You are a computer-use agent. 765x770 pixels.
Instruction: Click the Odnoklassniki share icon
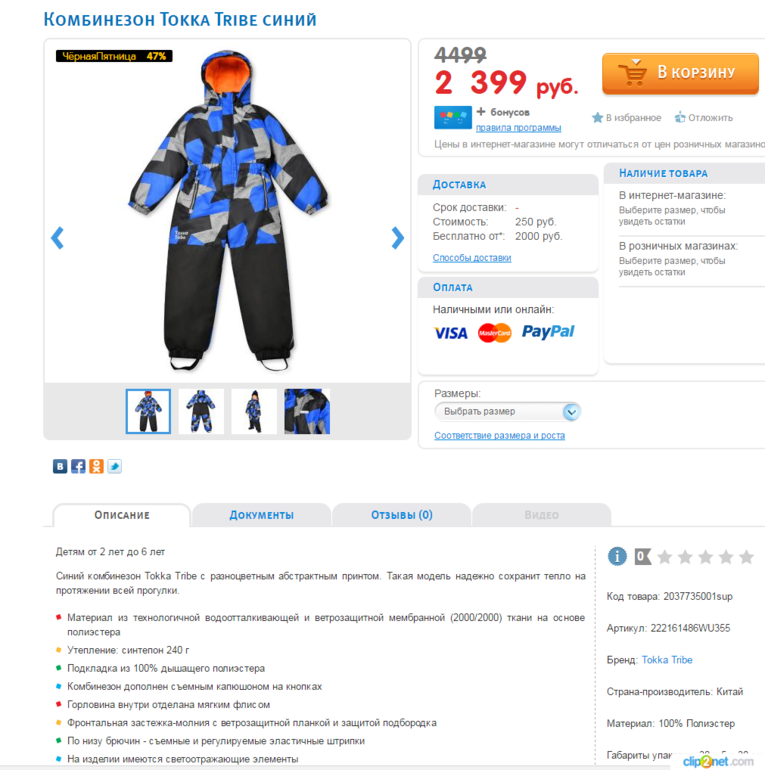[x=96, y=466]
